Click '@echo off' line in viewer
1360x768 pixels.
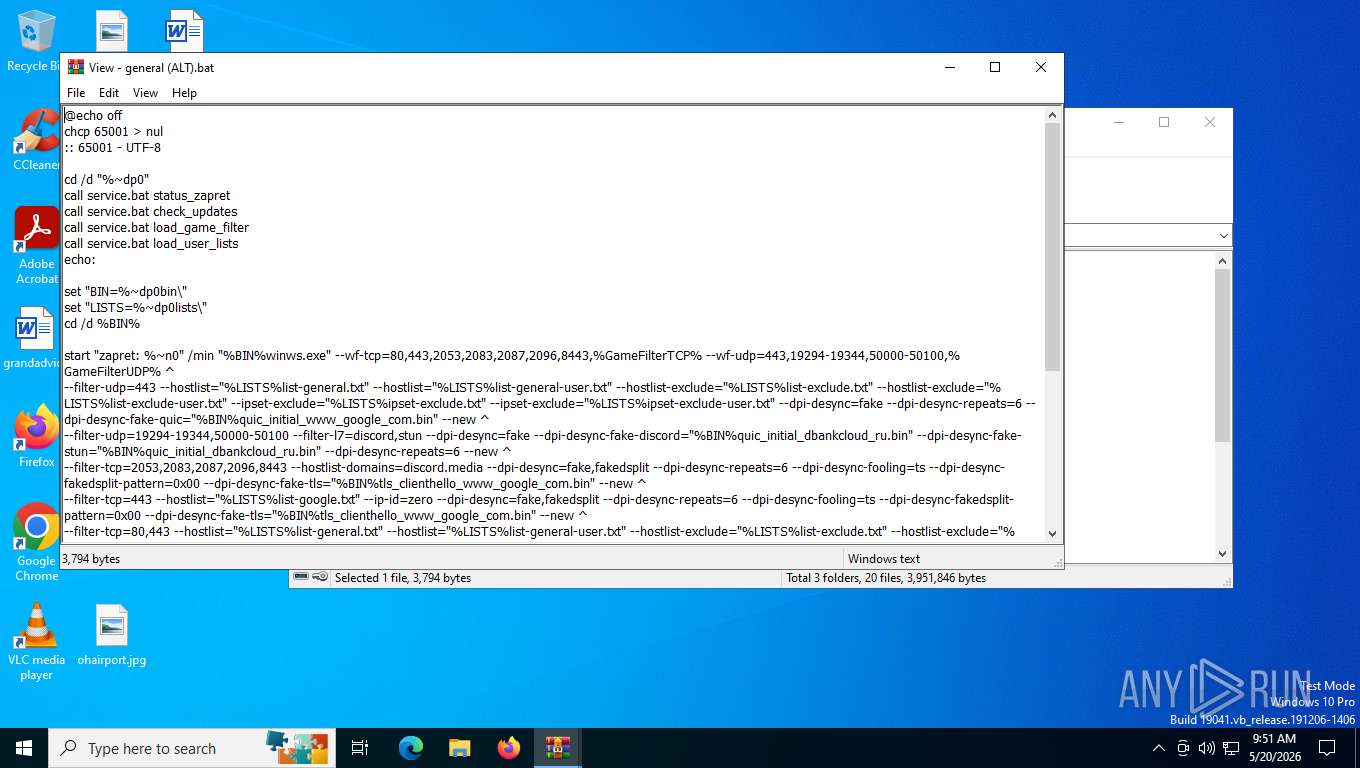(94, 116)
